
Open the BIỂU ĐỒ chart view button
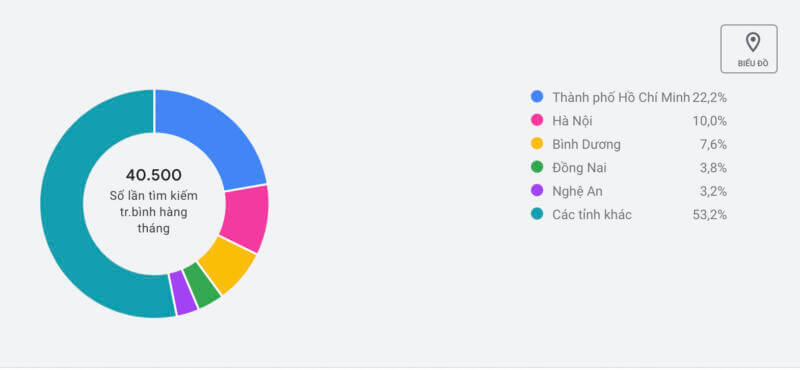click(749, 49)
